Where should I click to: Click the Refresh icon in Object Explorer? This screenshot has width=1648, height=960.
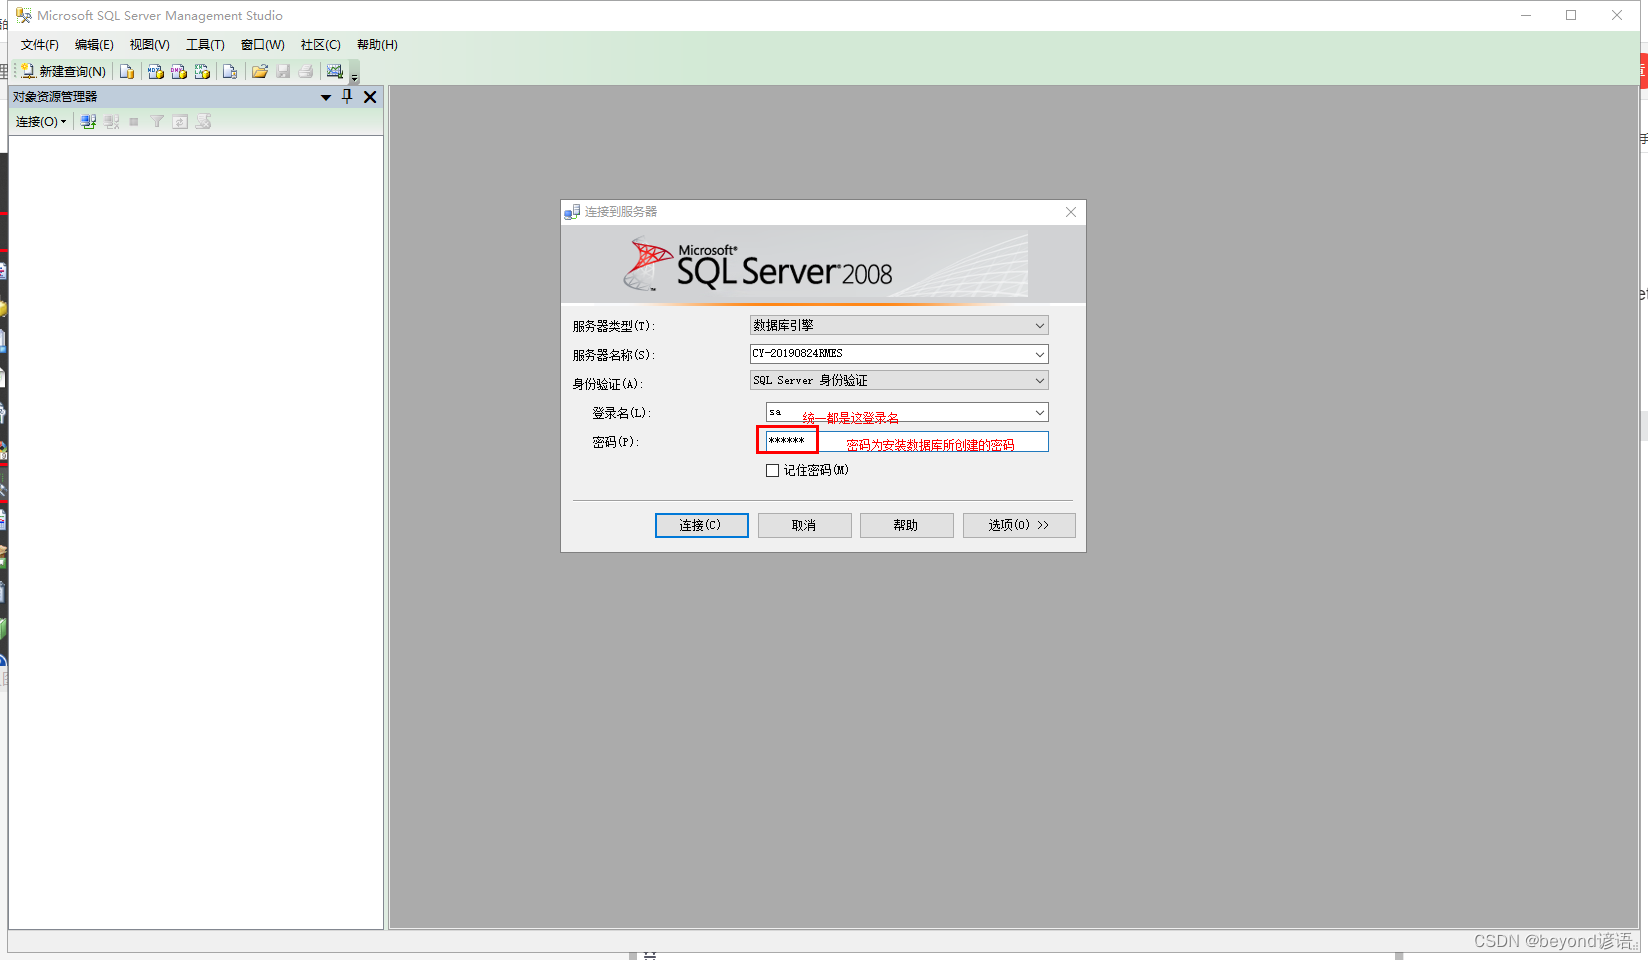tap(180, 121)
